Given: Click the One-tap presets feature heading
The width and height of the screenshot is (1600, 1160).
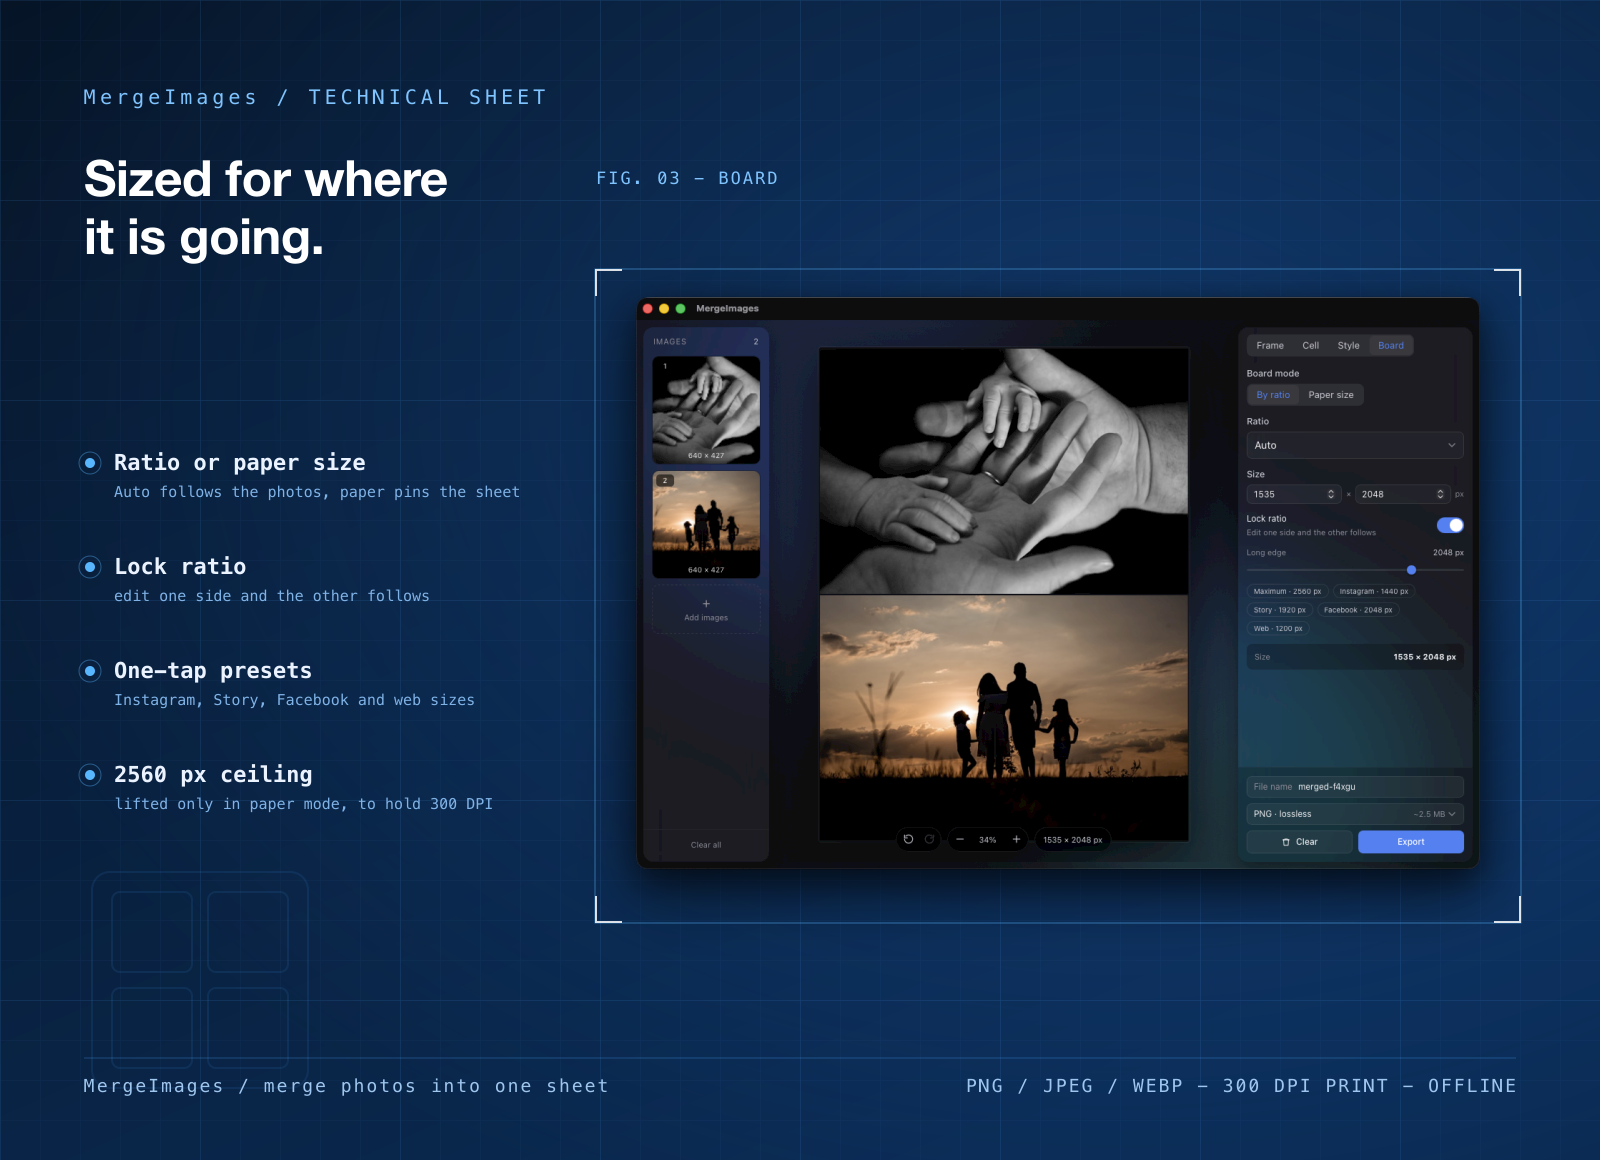Looking at the screenshot, I should pos(213,671).
